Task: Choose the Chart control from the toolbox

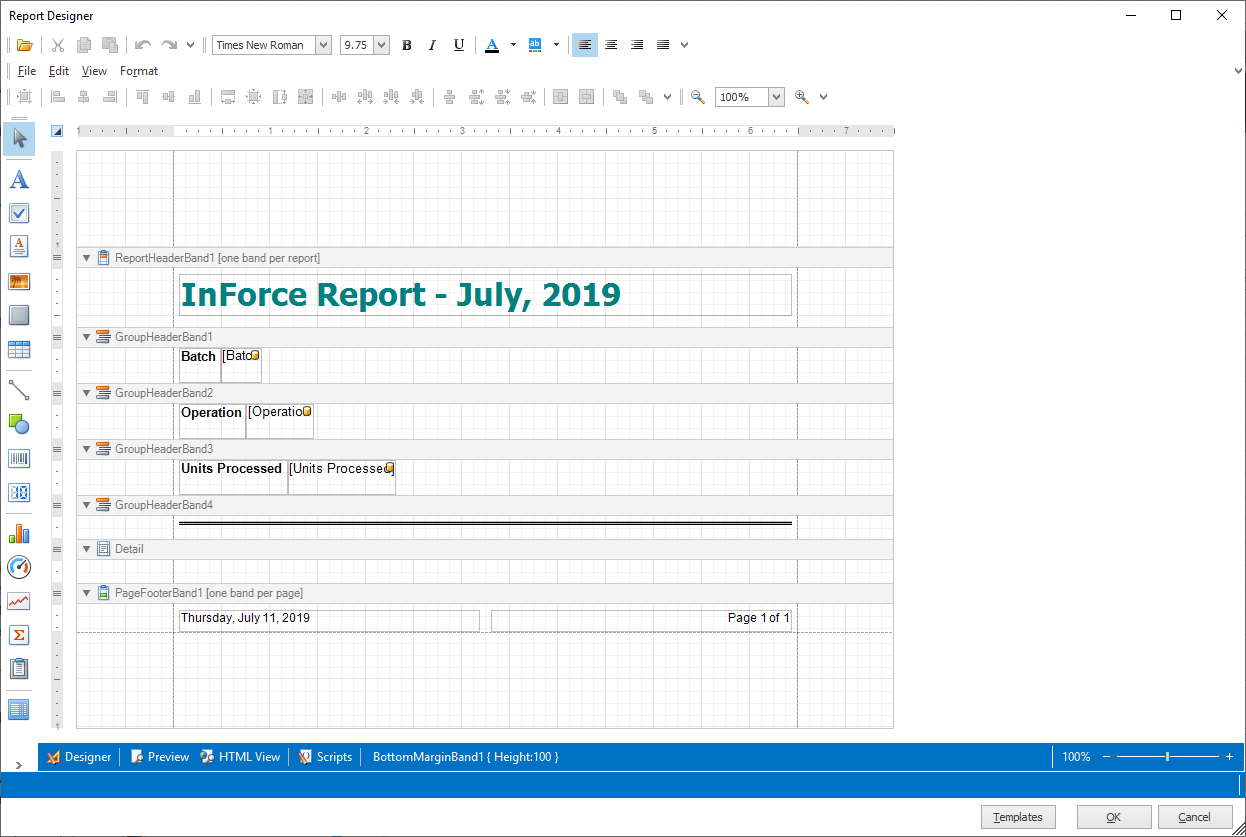Action: (19, 533)
